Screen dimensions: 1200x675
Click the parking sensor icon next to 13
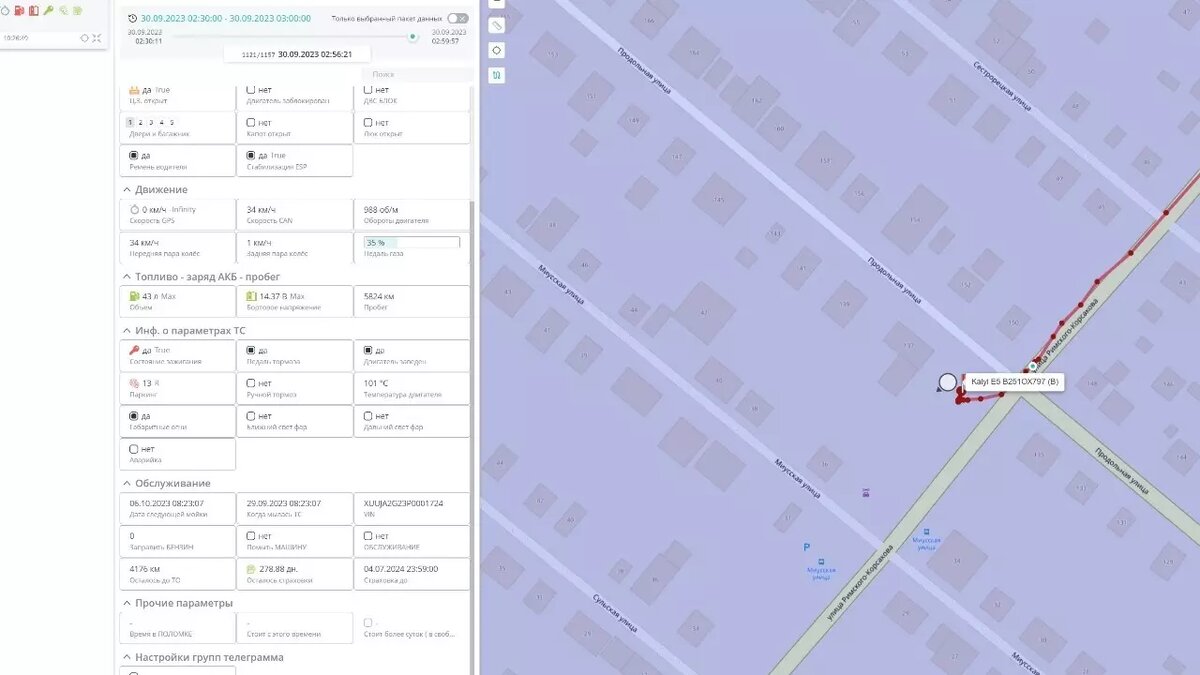pyautogui.click(x=134, y=383)
